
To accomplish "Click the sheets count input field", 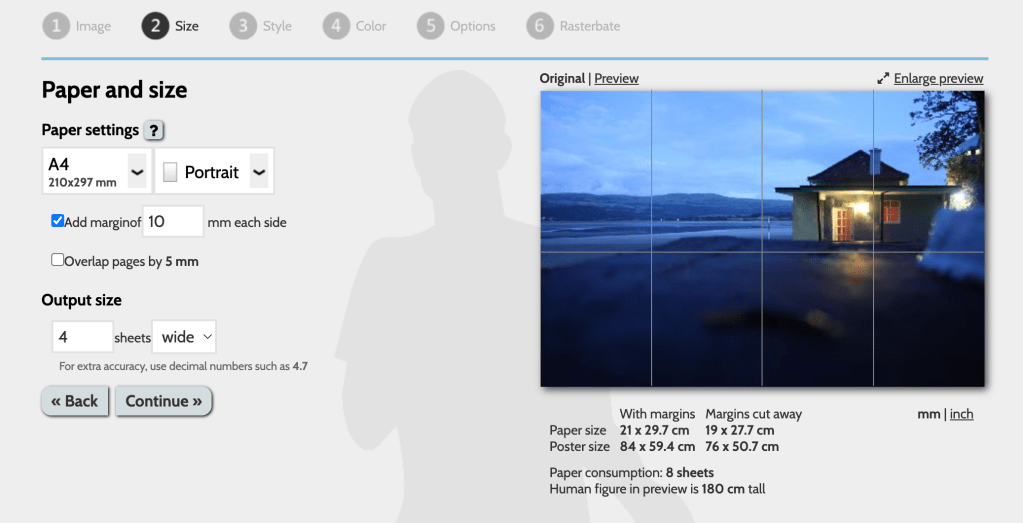I will [x=82, y=337].
